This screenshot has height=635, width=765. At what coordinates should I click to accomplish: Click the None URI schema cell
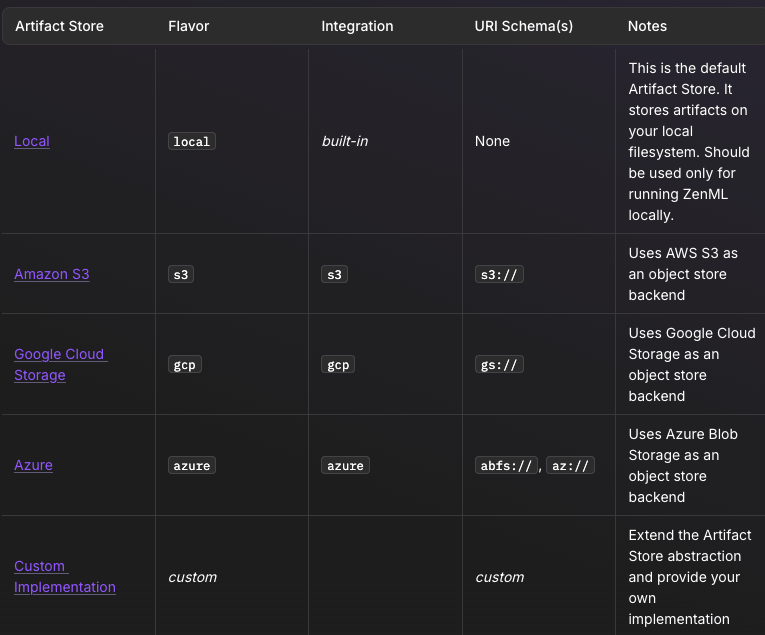492,141
